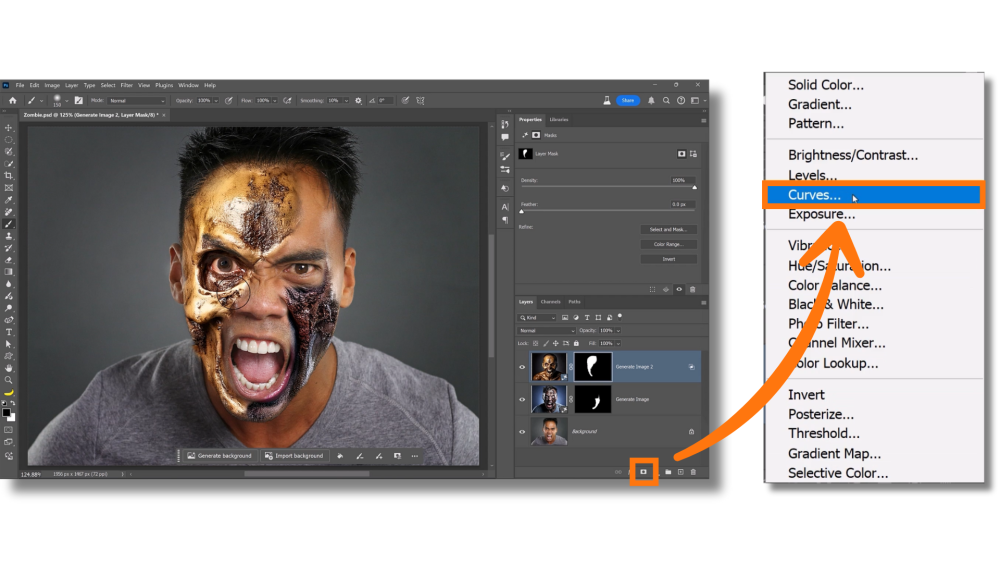Select the Move tool

point(9,128)
